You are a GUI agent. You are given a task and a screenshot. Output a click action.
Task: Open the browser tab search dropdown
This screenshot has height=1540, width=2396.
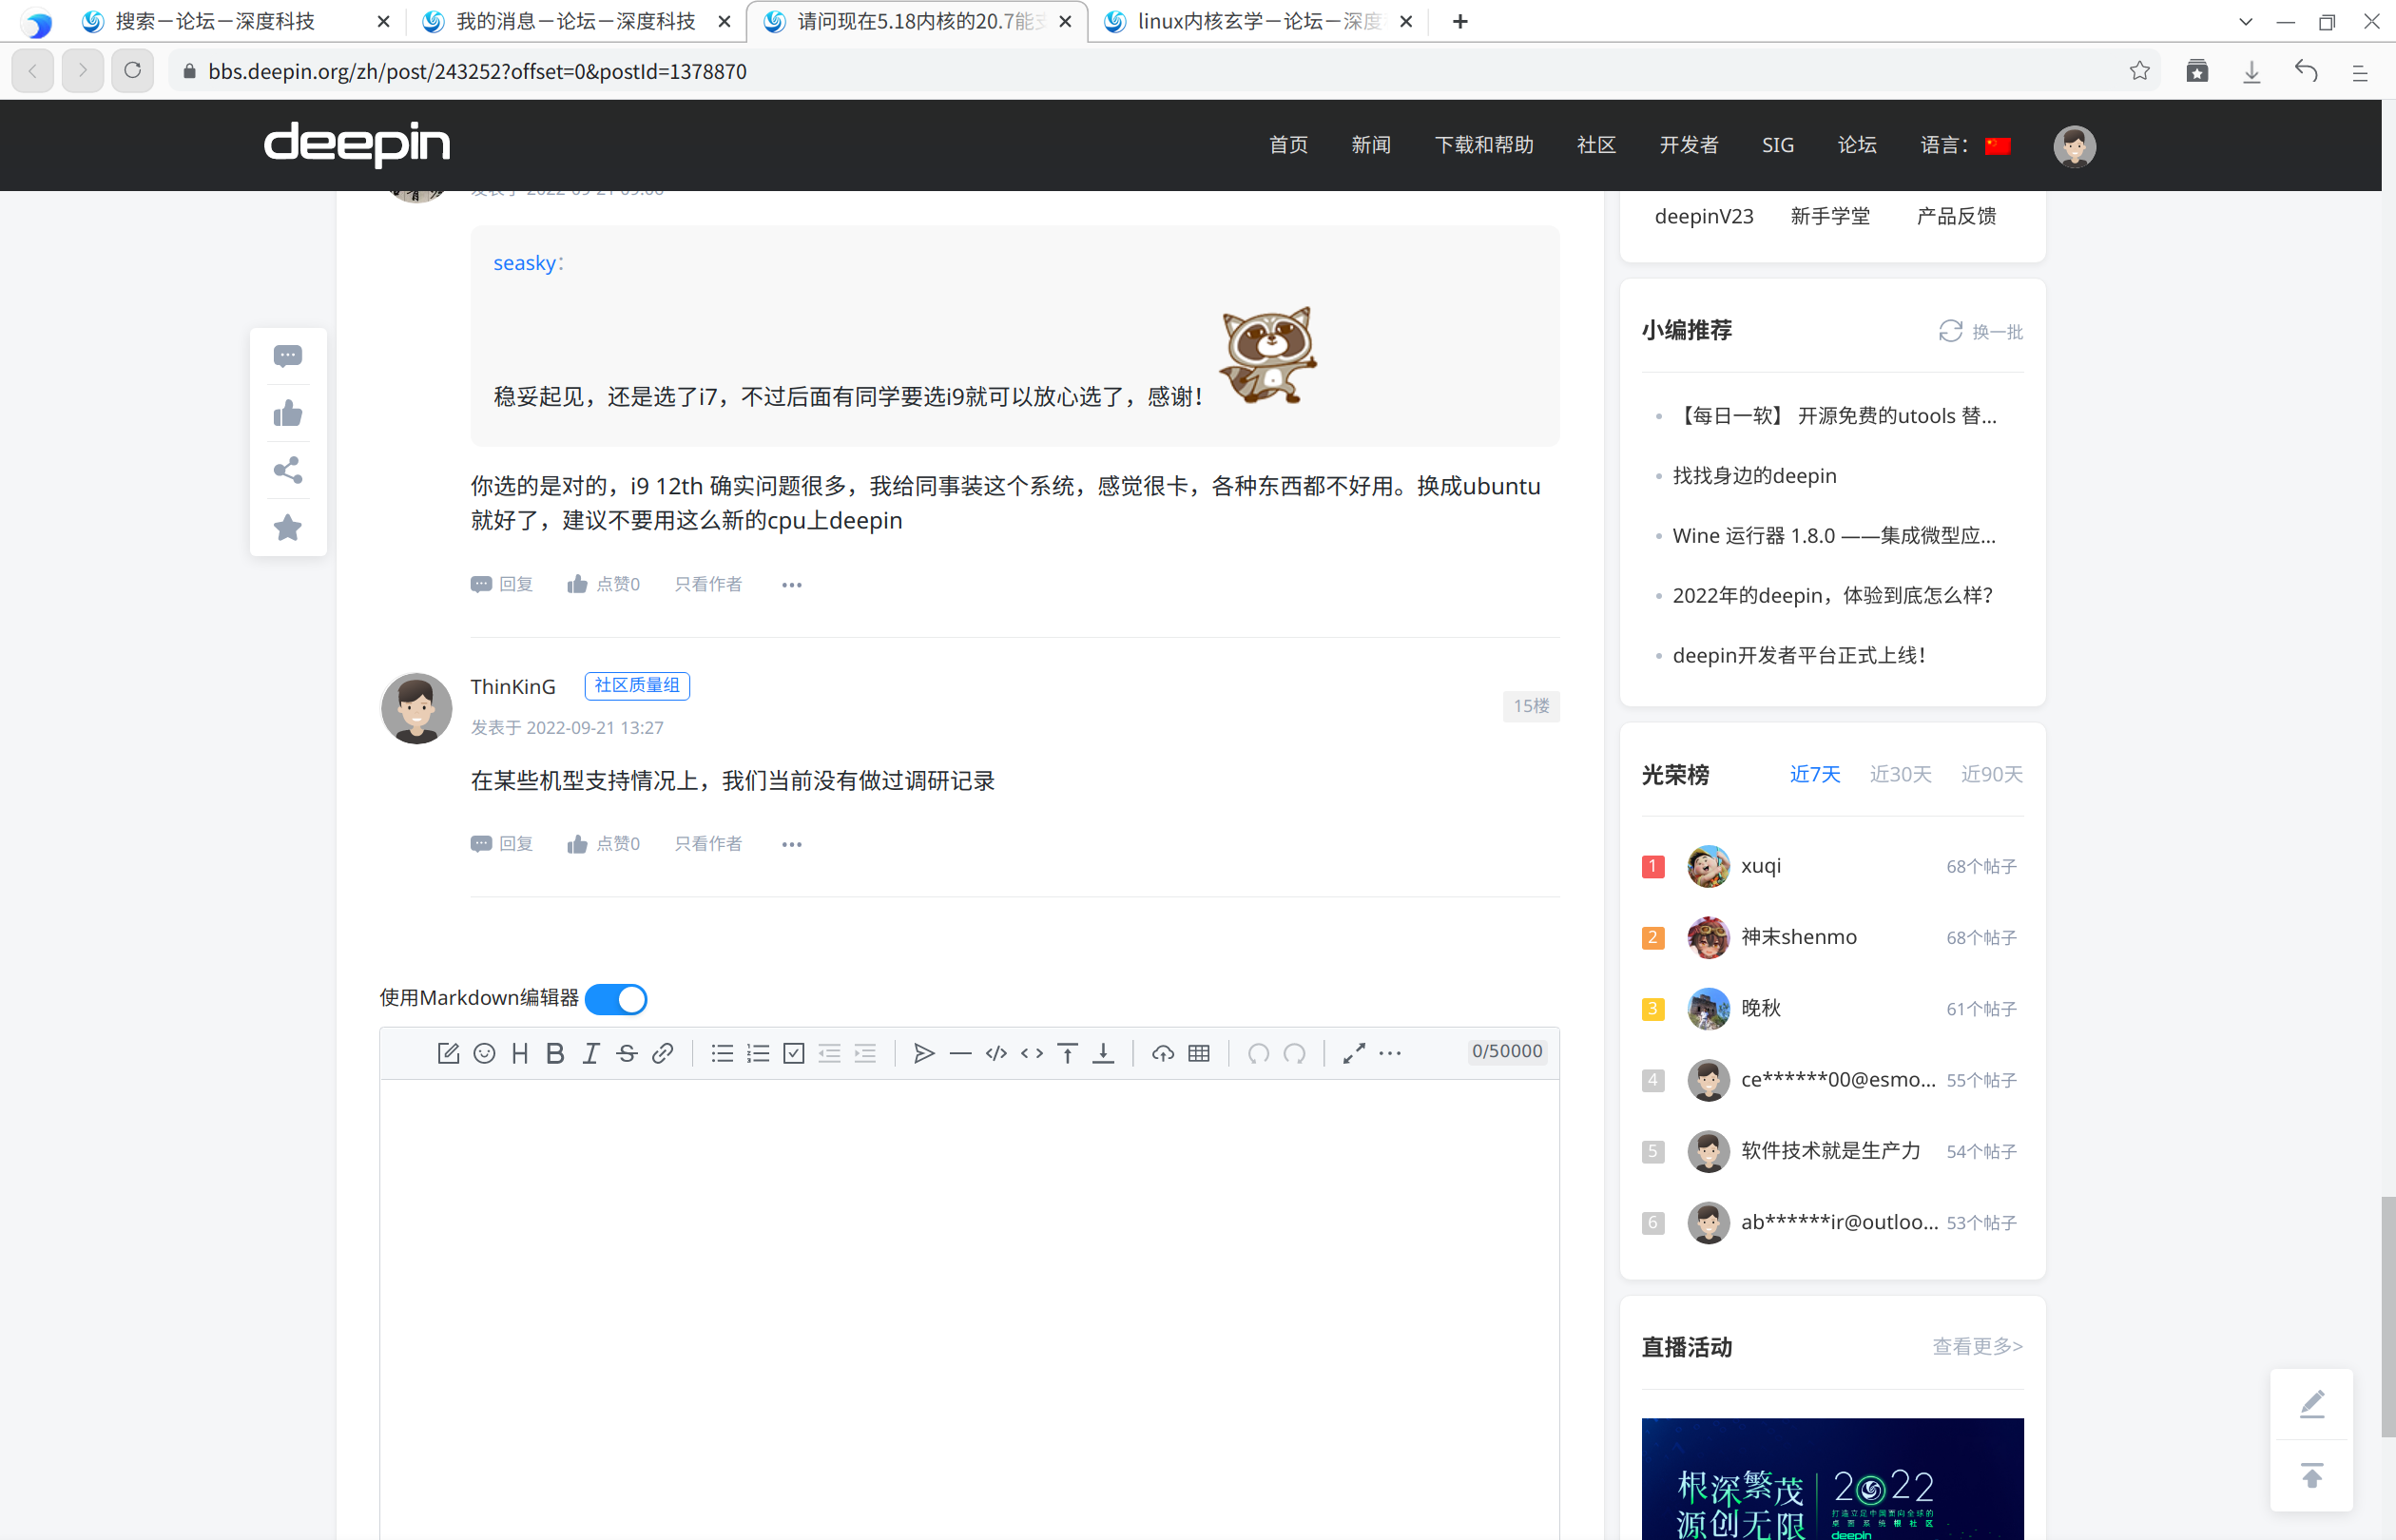(x=2245, y=20)
